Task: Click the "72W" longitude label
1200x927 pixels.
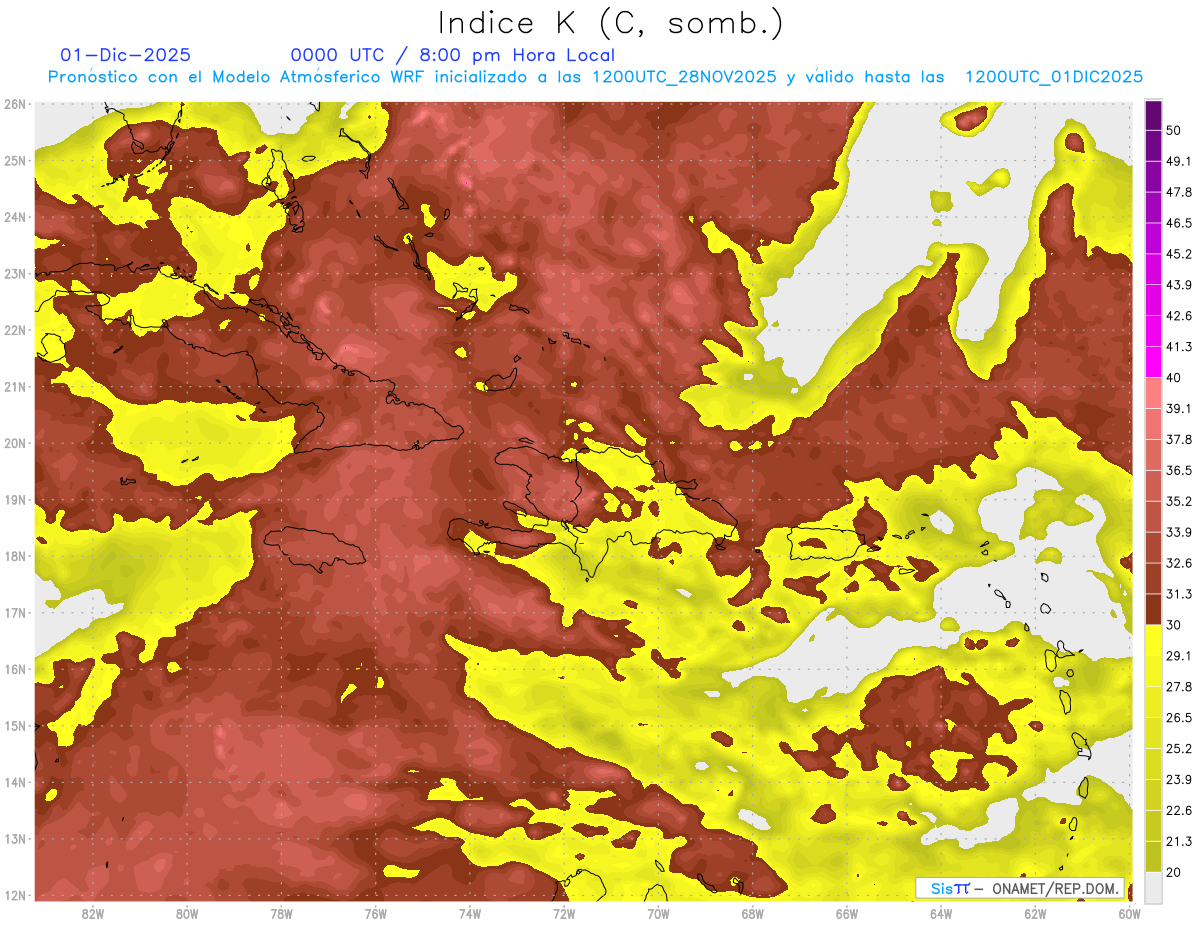Action: 563,913
